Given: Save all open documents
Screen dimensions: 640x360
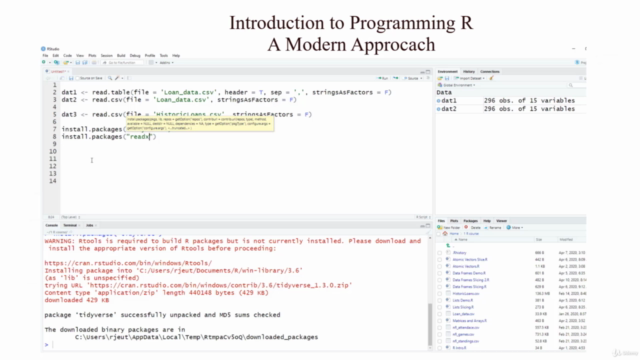Looking at the screenshot, I should coord(85,62).
